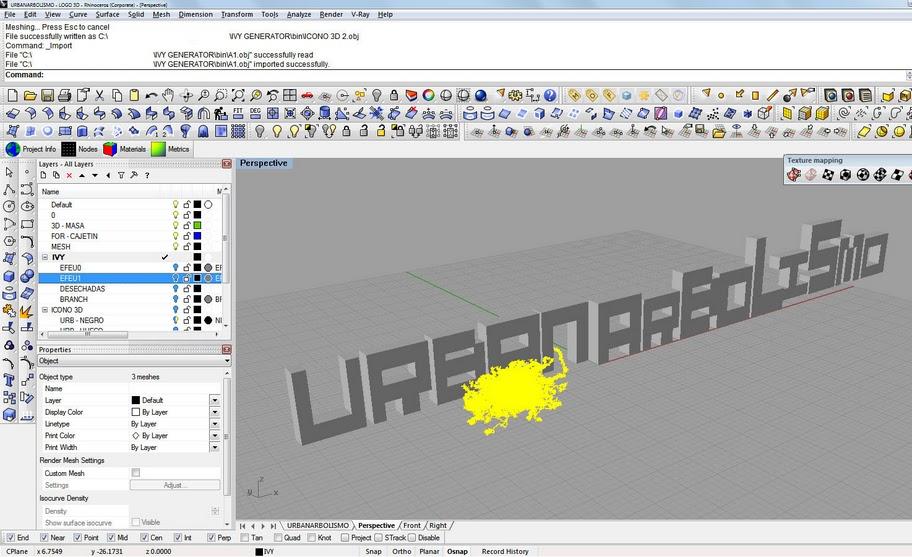The image size is (912, 557).
Task: Click the filter funnel icon in Layers panel
Action: click(x=121, y=175)
